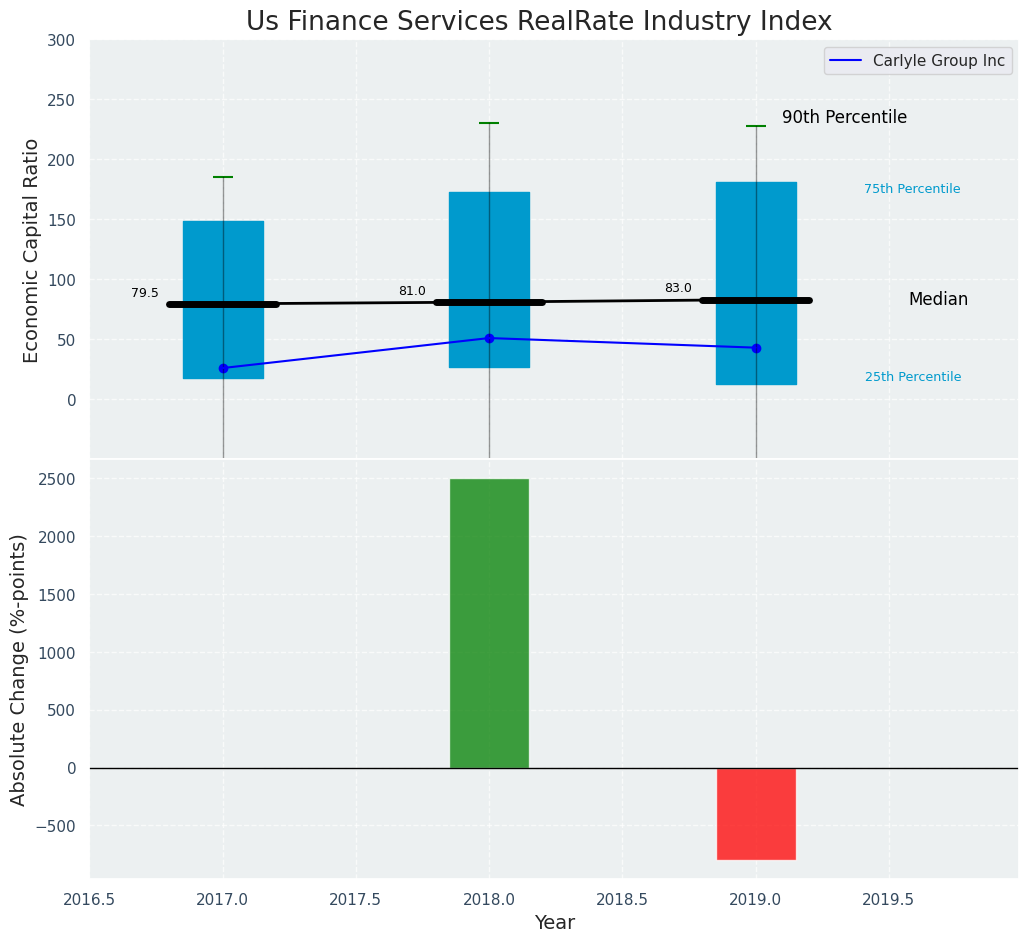Click the blue line sample in legend

click(x=847, y=61)
